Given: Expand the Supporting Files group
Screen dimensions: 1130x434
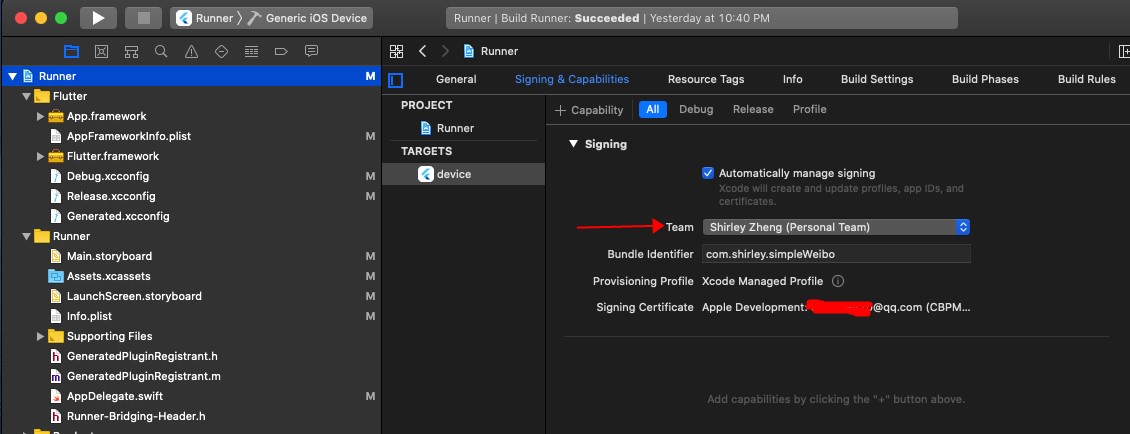Looking at the screenshot, I should 40,336.
